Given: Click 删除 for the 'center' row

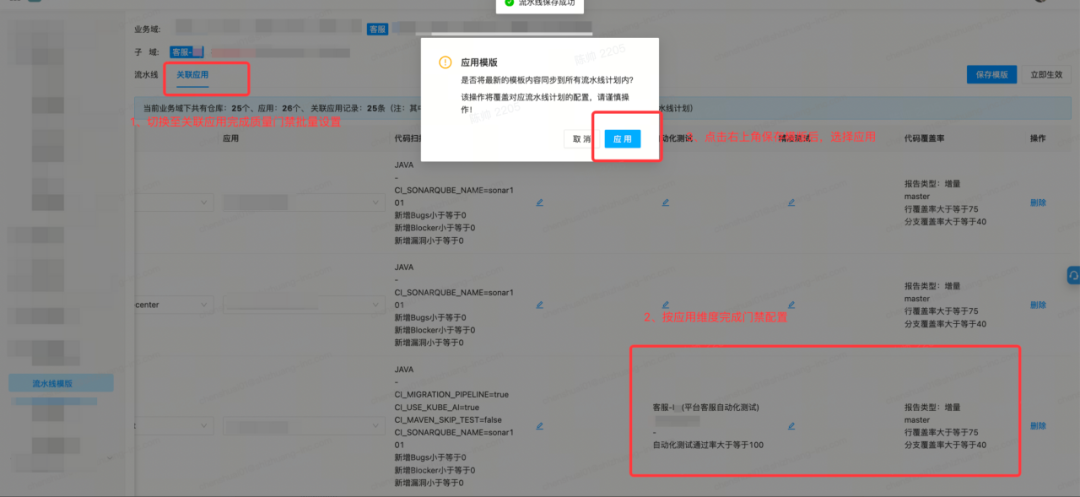Looking at the screenshot, I should (1038, 304).
